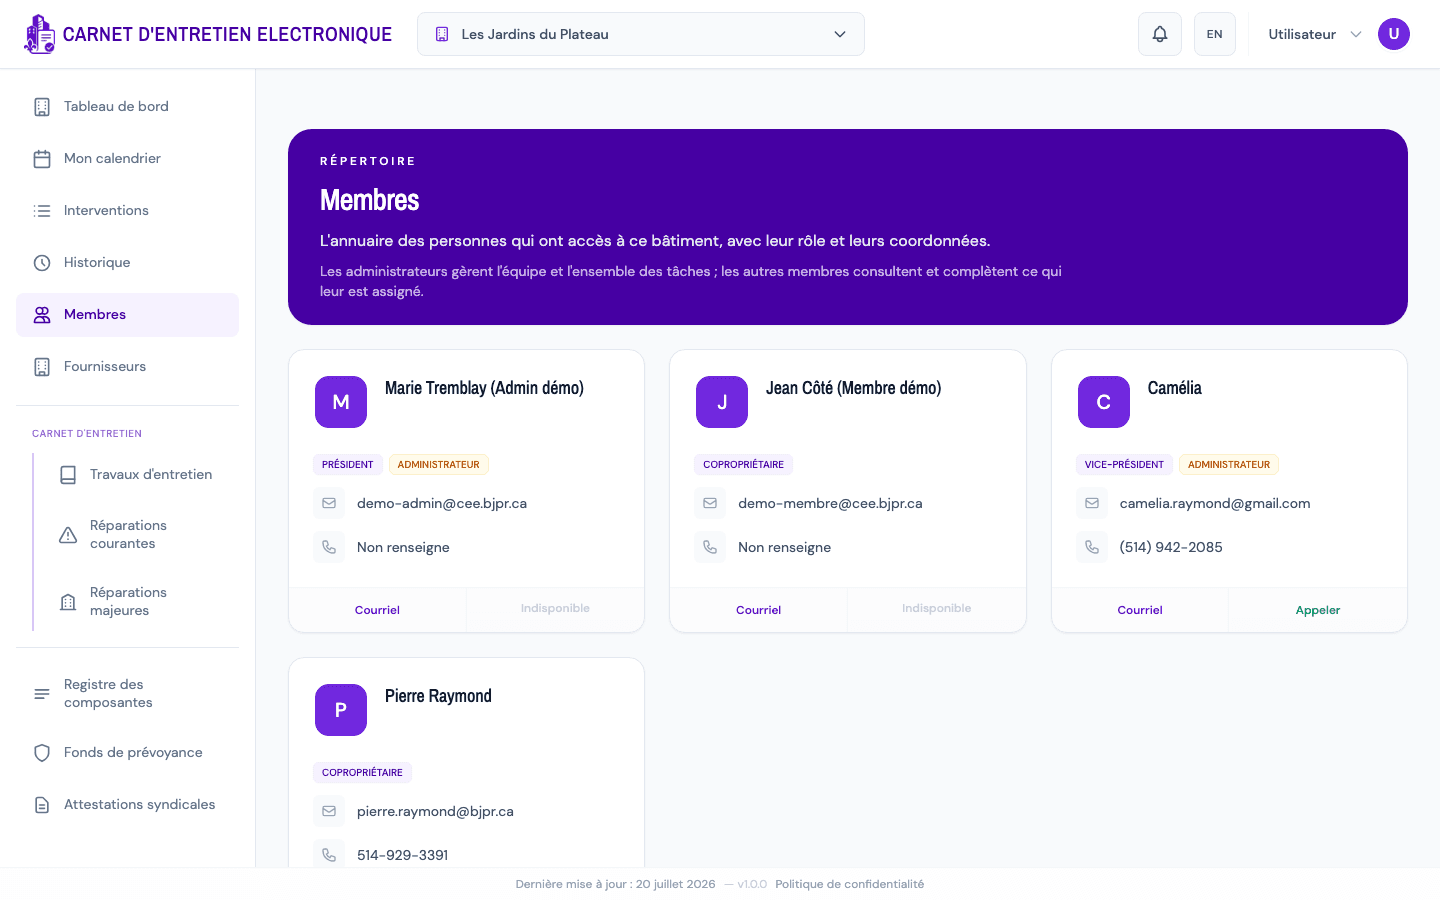Click chevron next to Utilisateur
Screen dimensions: 1440x900
click(1356, 34)
